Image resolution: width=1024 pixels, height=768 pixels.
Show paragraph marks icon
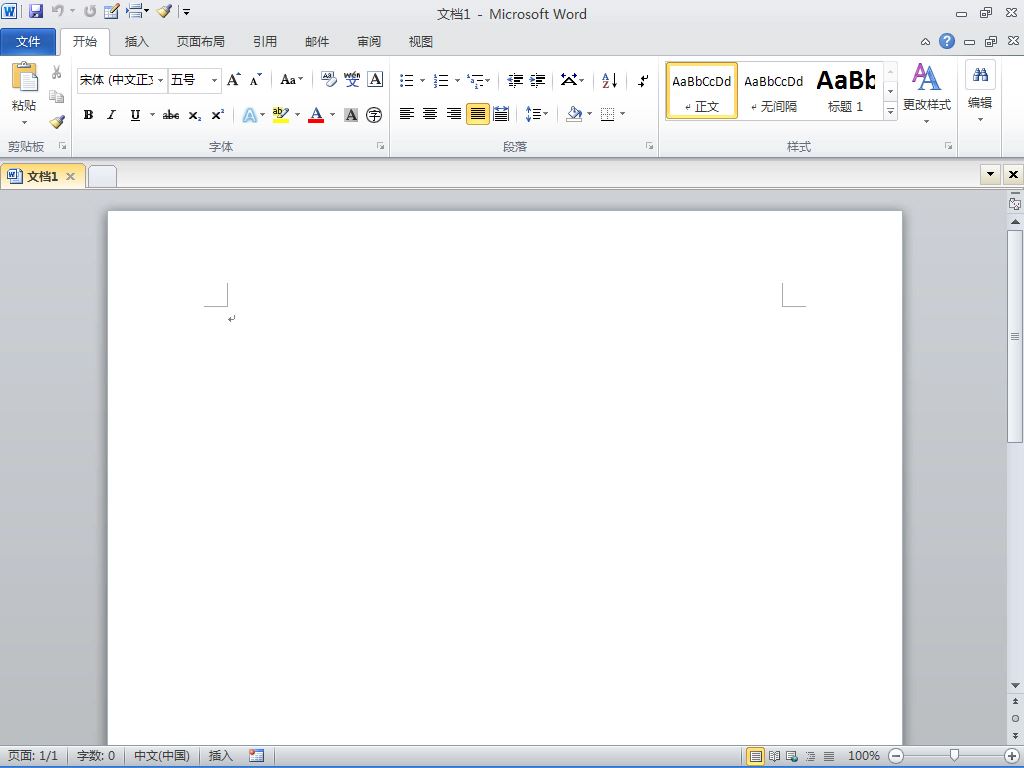pos(643,80)
